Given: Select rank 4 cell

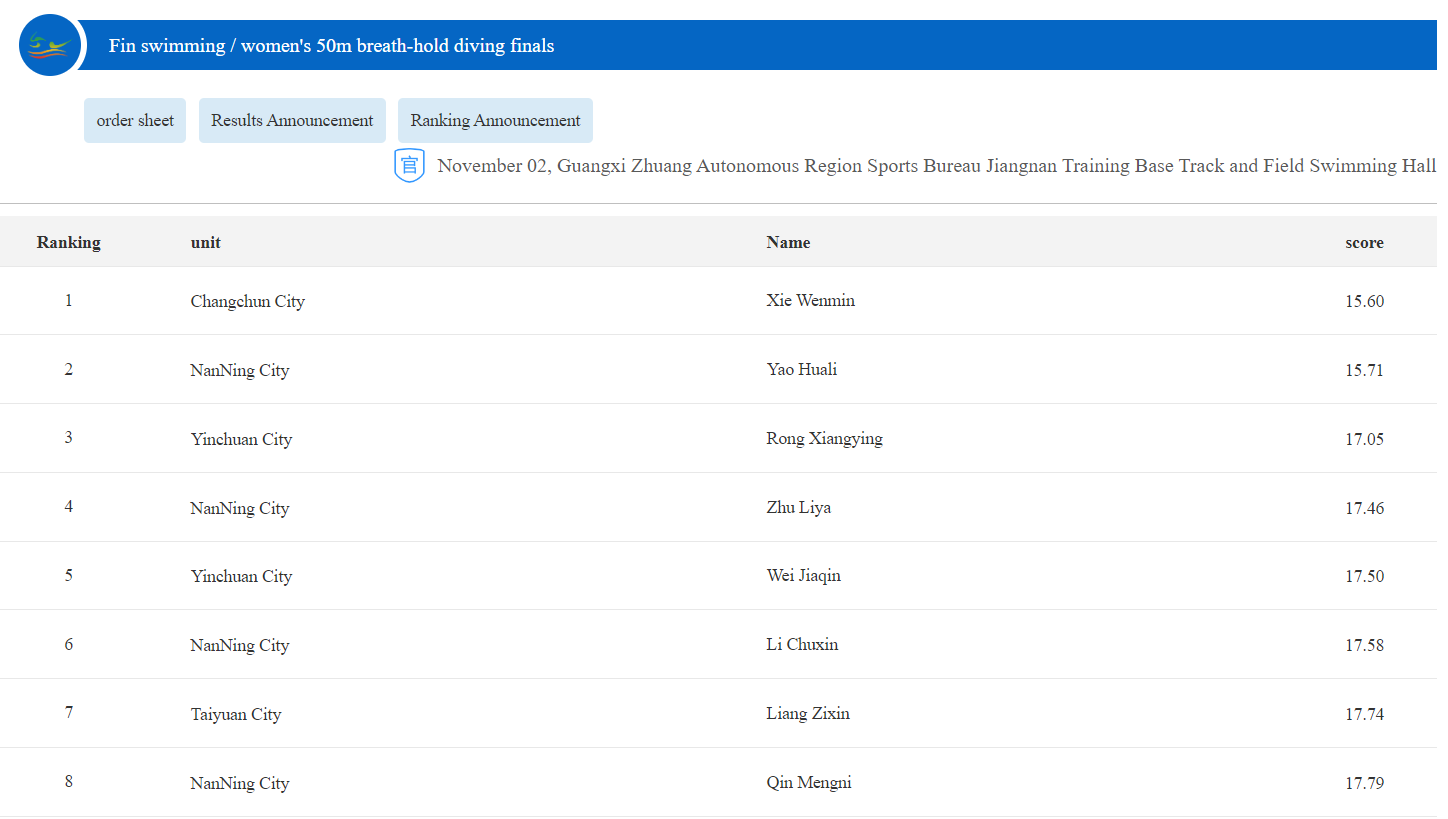Looking at the screenshot, I should 69,506.
